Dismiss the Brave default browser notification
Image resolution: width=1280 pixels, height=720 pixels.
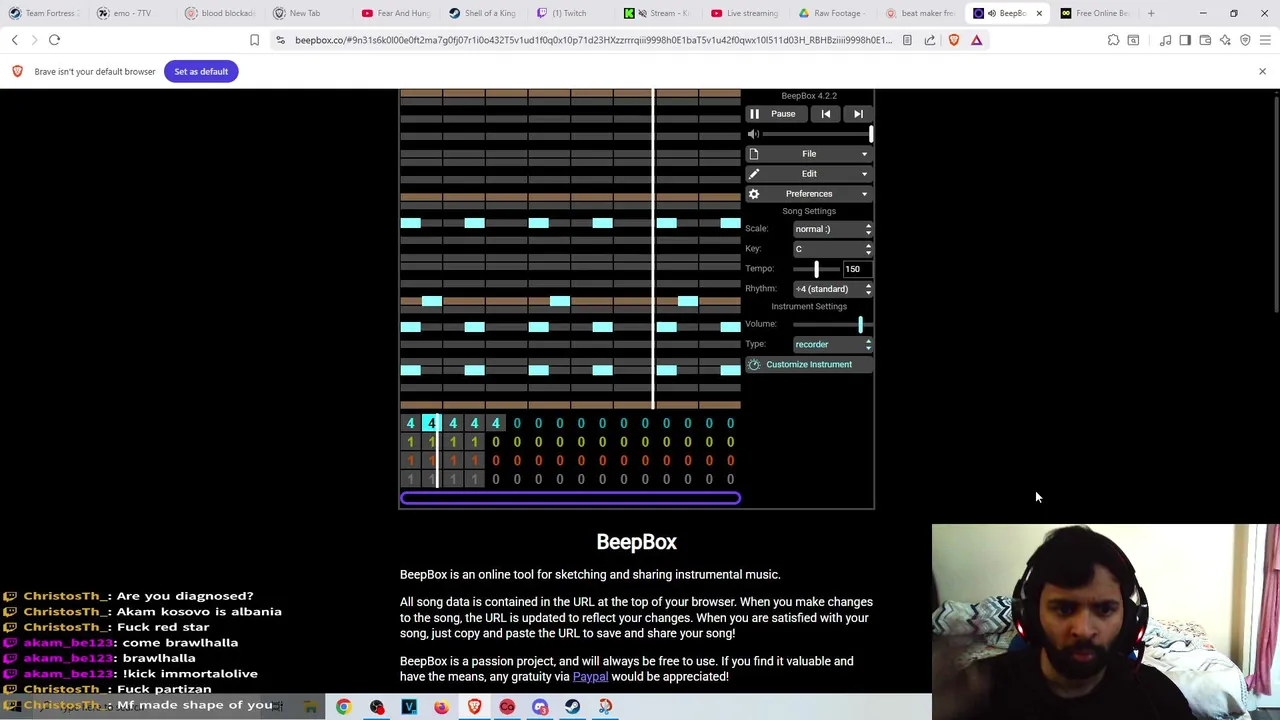pos(1262,71)
